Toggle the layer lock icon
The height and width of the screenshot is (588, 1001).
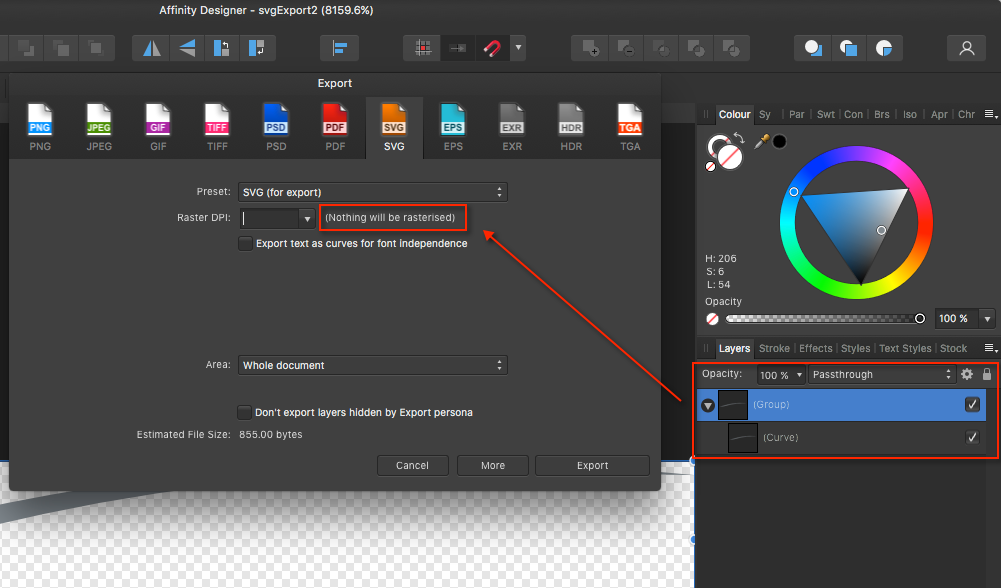coord(987,374)
